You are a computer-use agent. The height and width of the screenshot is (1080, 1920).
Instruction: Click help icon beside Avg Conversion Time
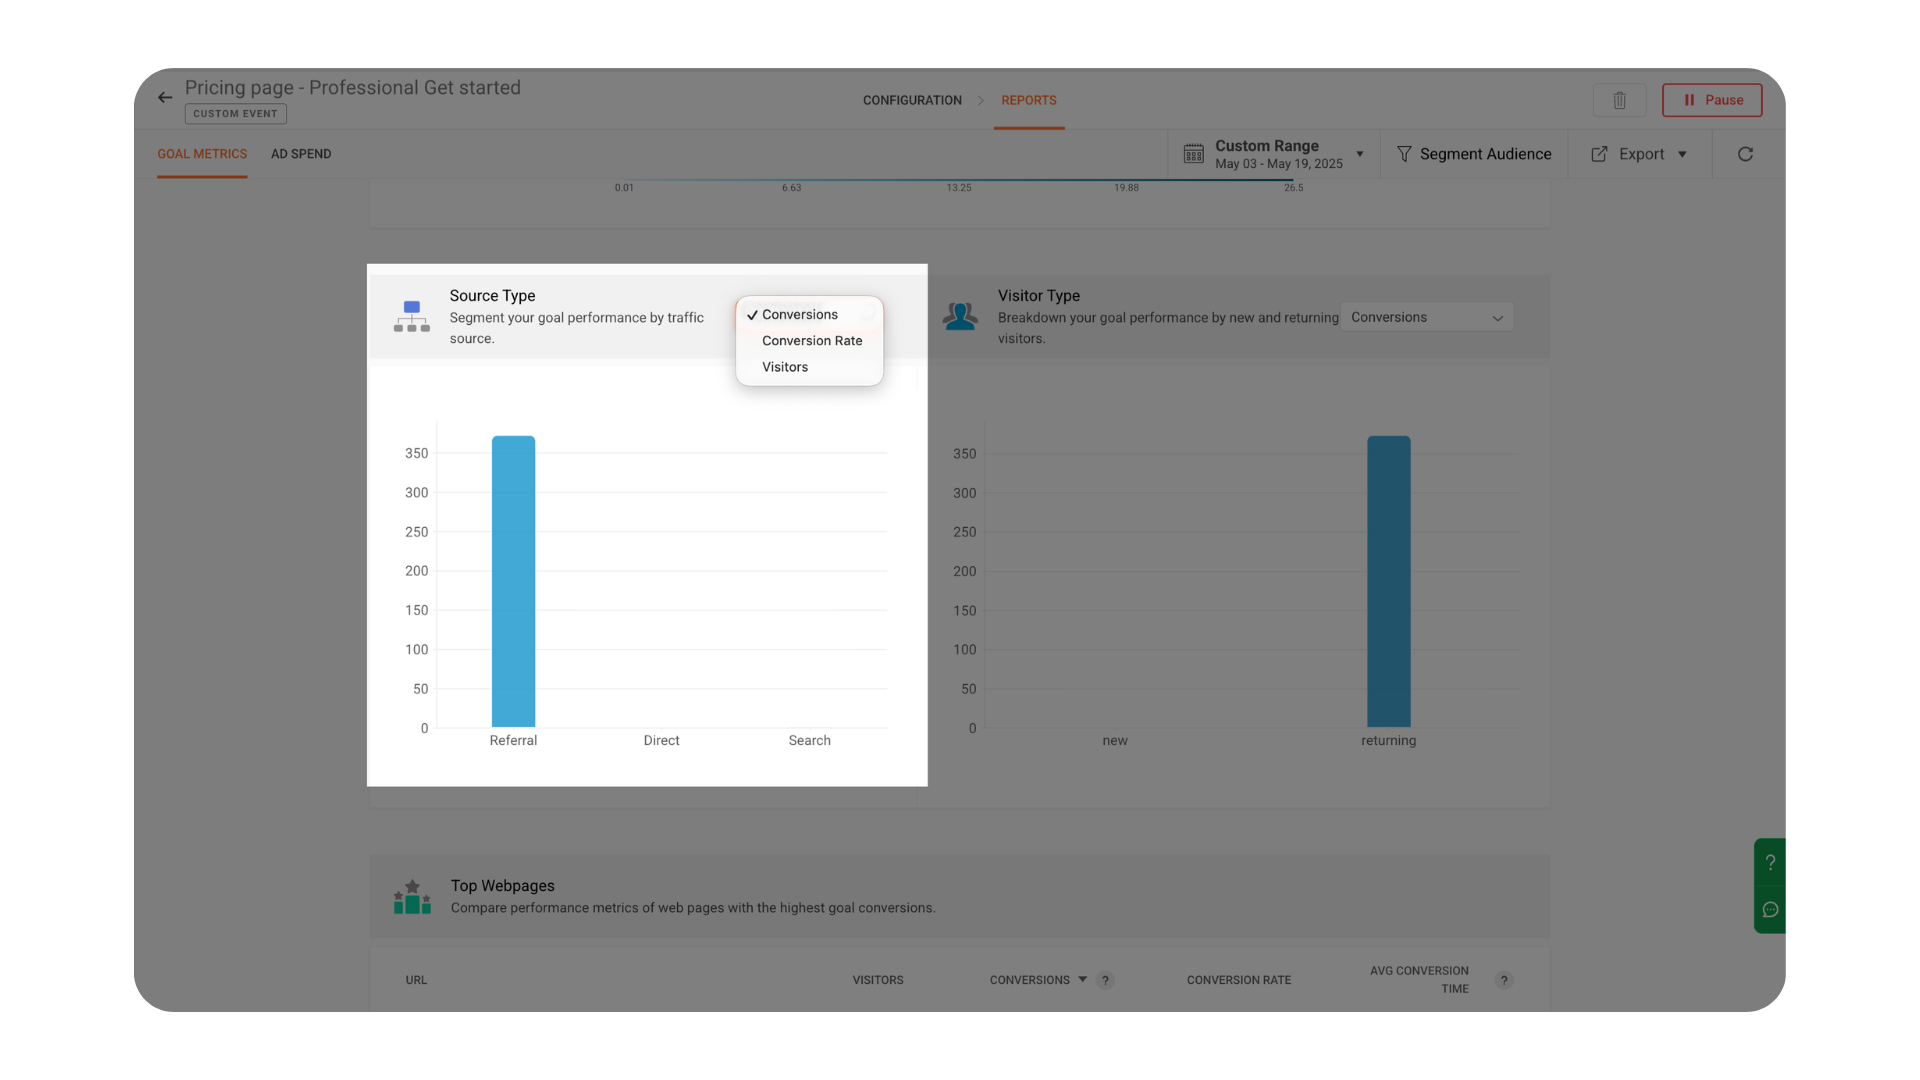(x=1503, y=980)
